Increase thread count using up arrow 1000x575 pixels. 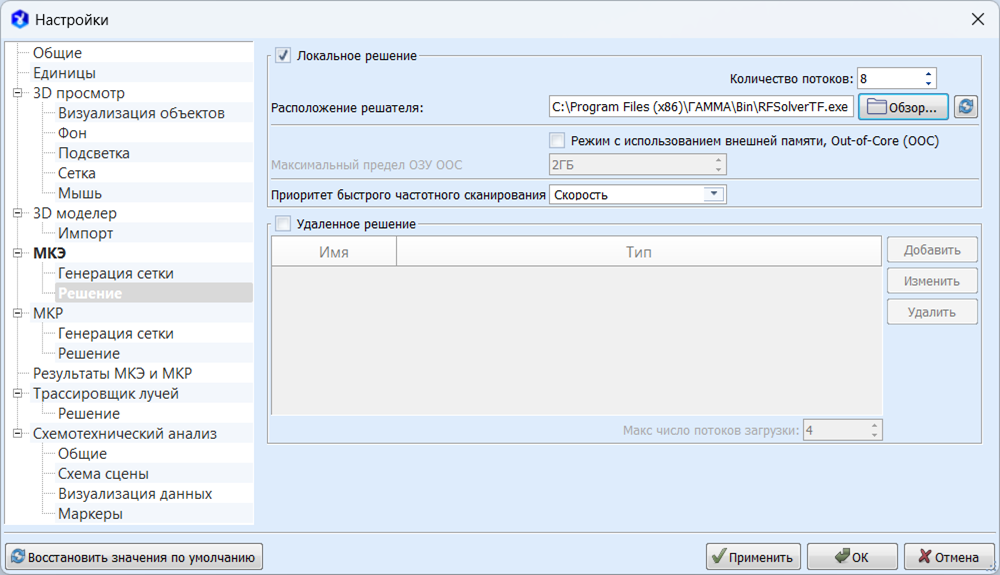[x=929, y=73]
